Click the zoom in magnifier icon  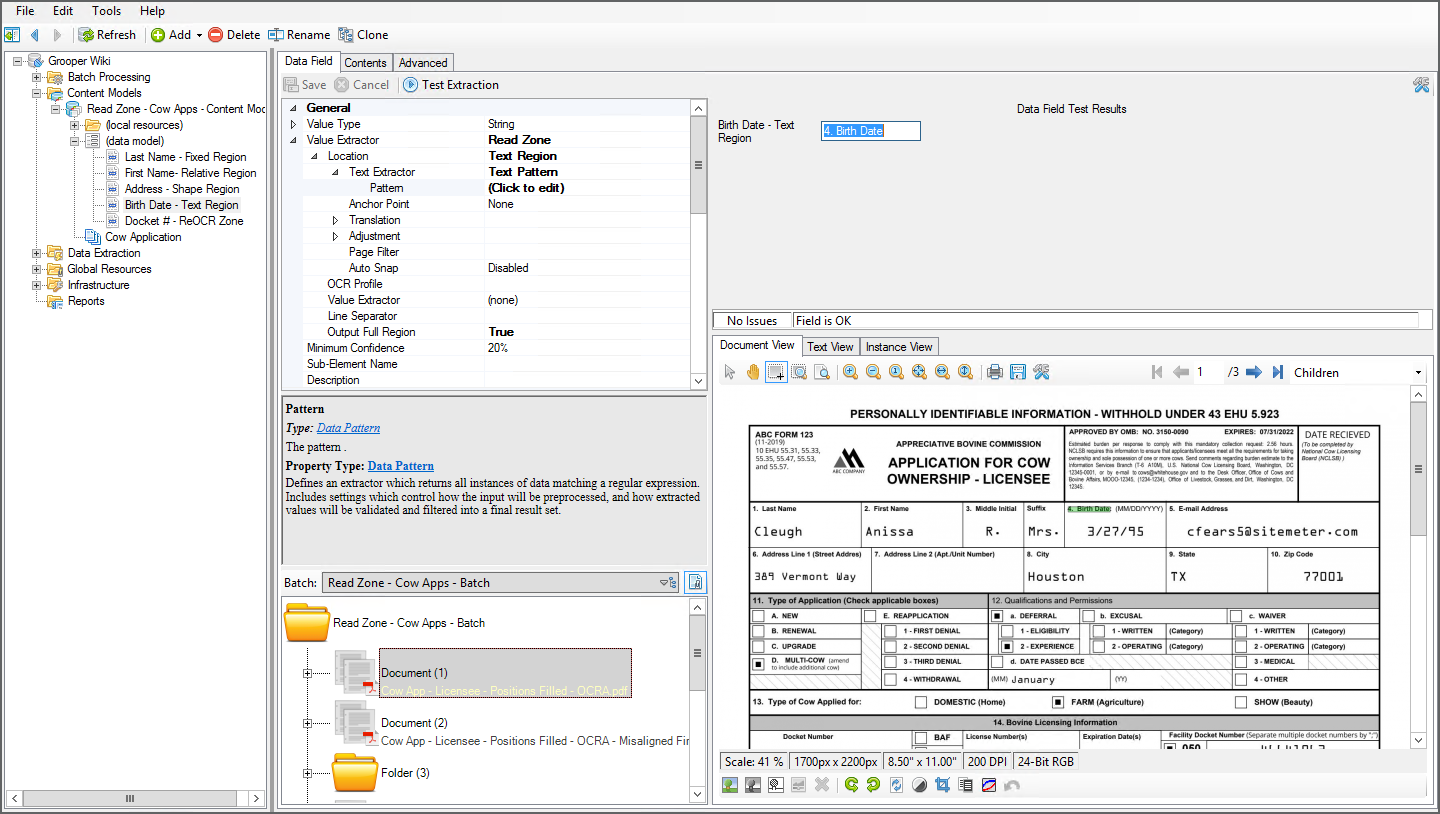click(850, 372)
